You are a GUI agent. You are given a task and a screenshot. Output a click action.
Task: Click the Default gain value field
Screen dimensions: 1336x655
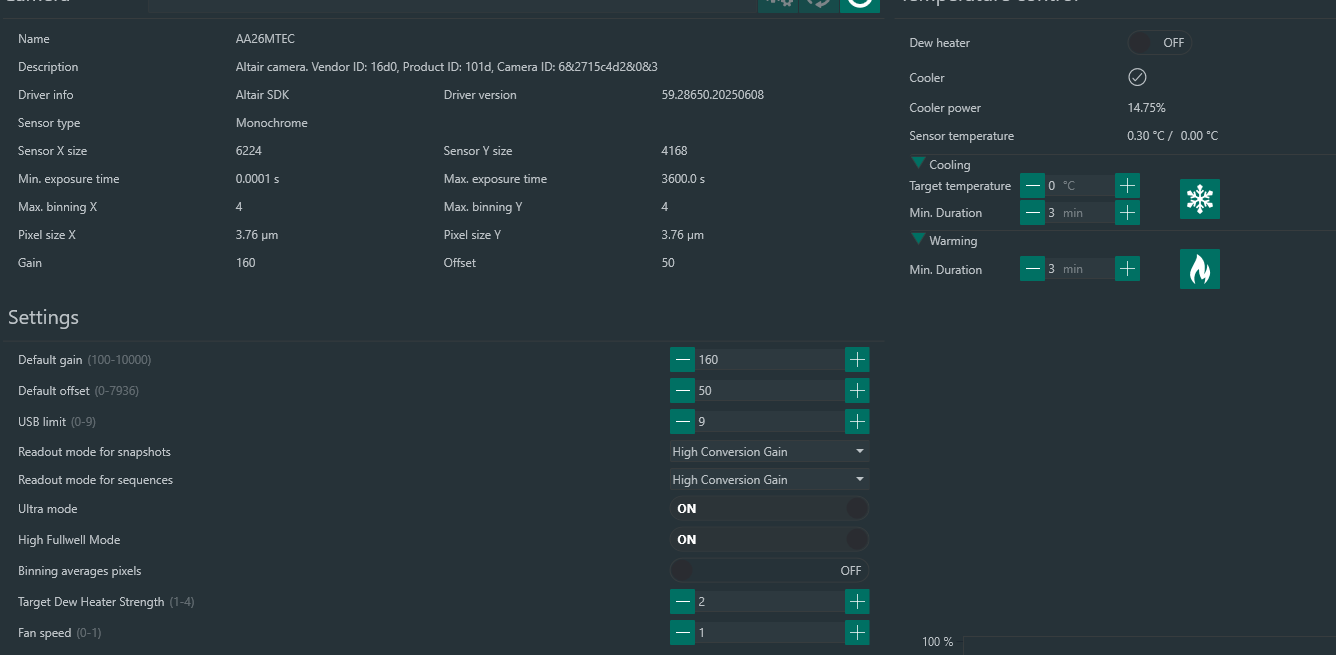click(769, 360)
